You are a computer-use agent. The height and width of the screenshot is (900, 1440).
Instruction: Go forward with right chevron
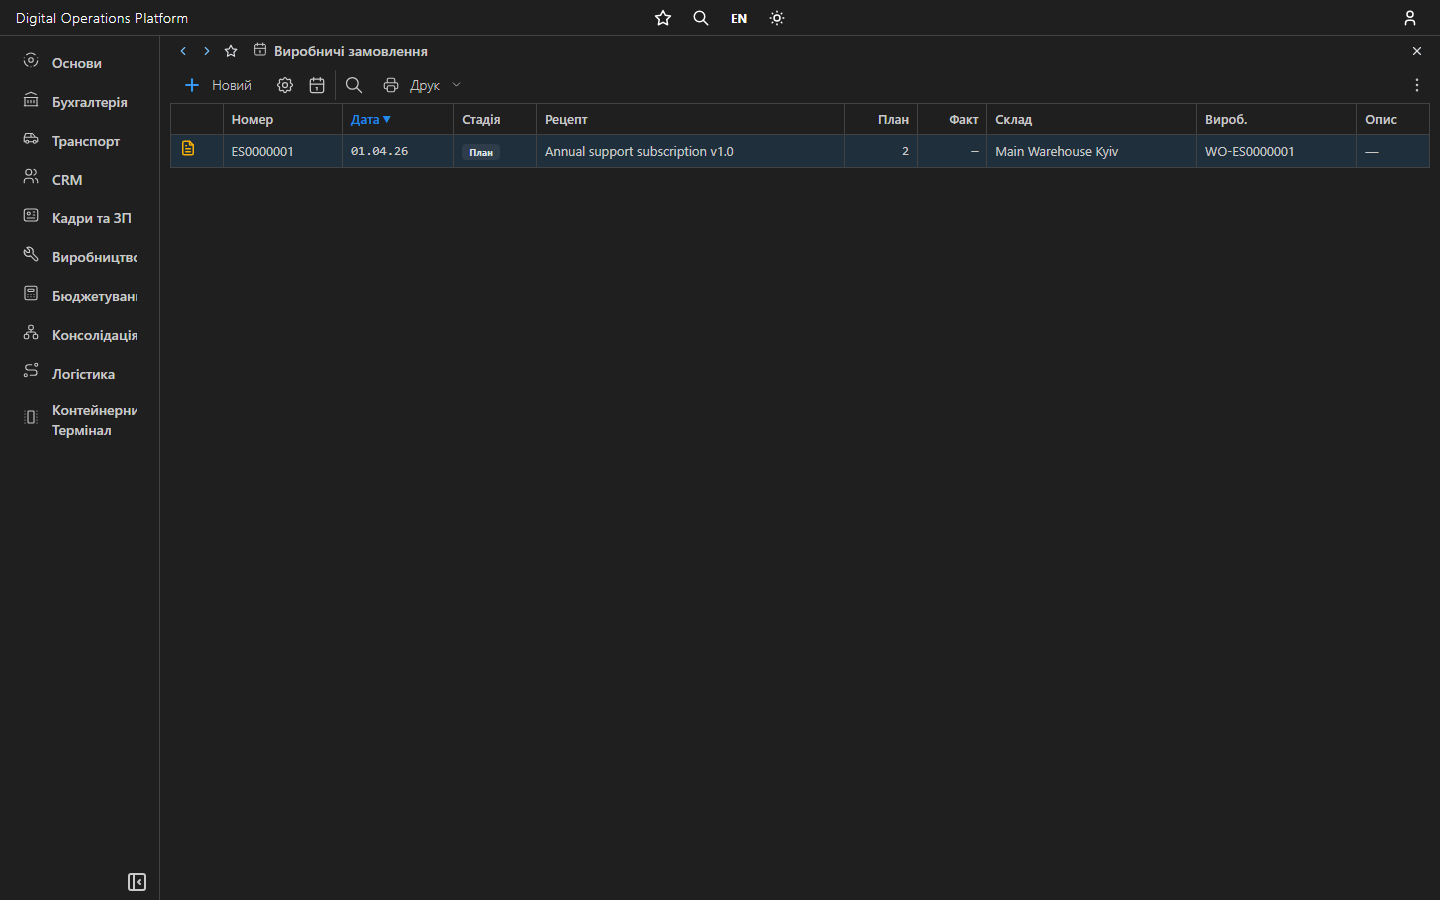[x=207, y=51]
